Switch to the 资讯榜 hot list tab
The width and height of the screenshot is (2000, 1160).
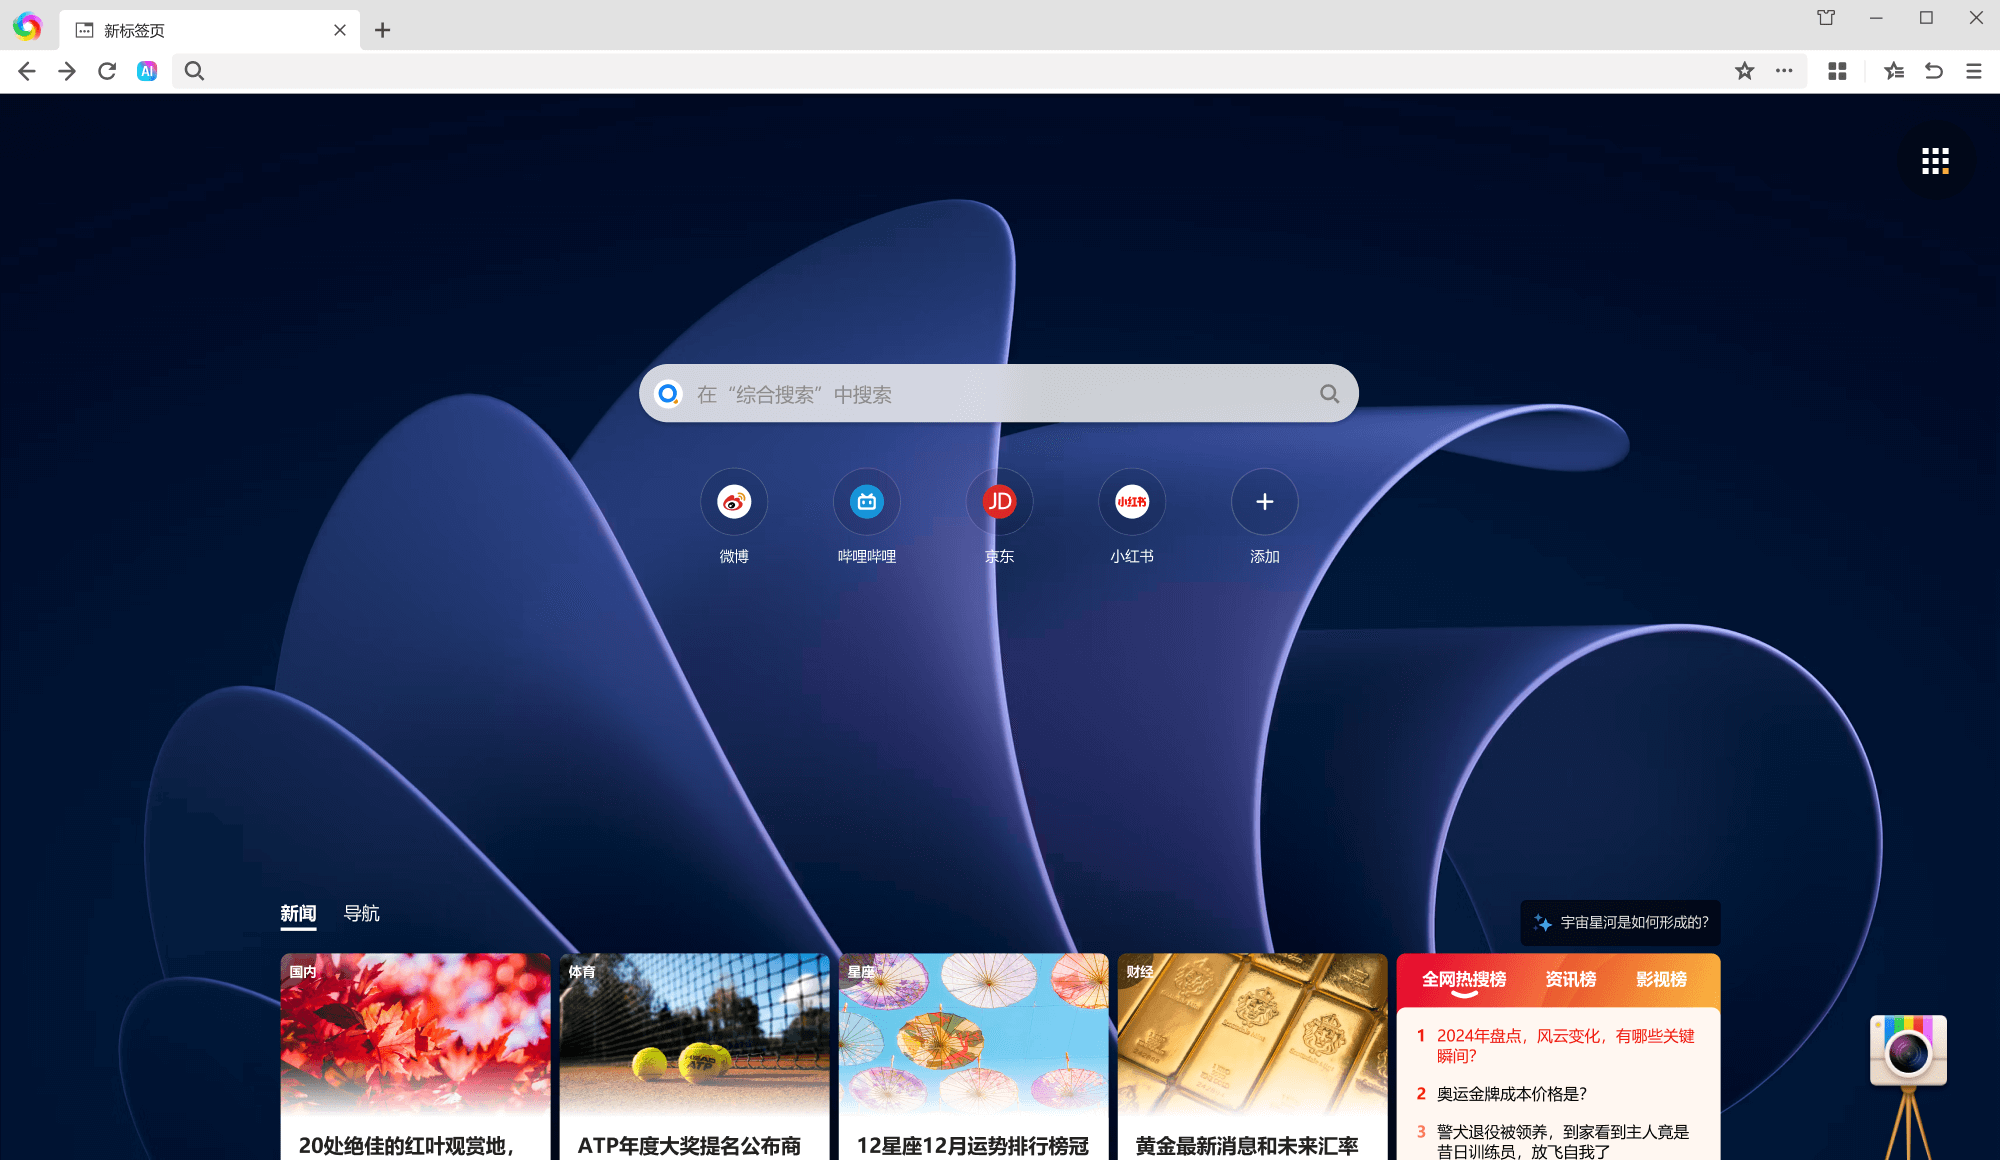coord(1570,979)
